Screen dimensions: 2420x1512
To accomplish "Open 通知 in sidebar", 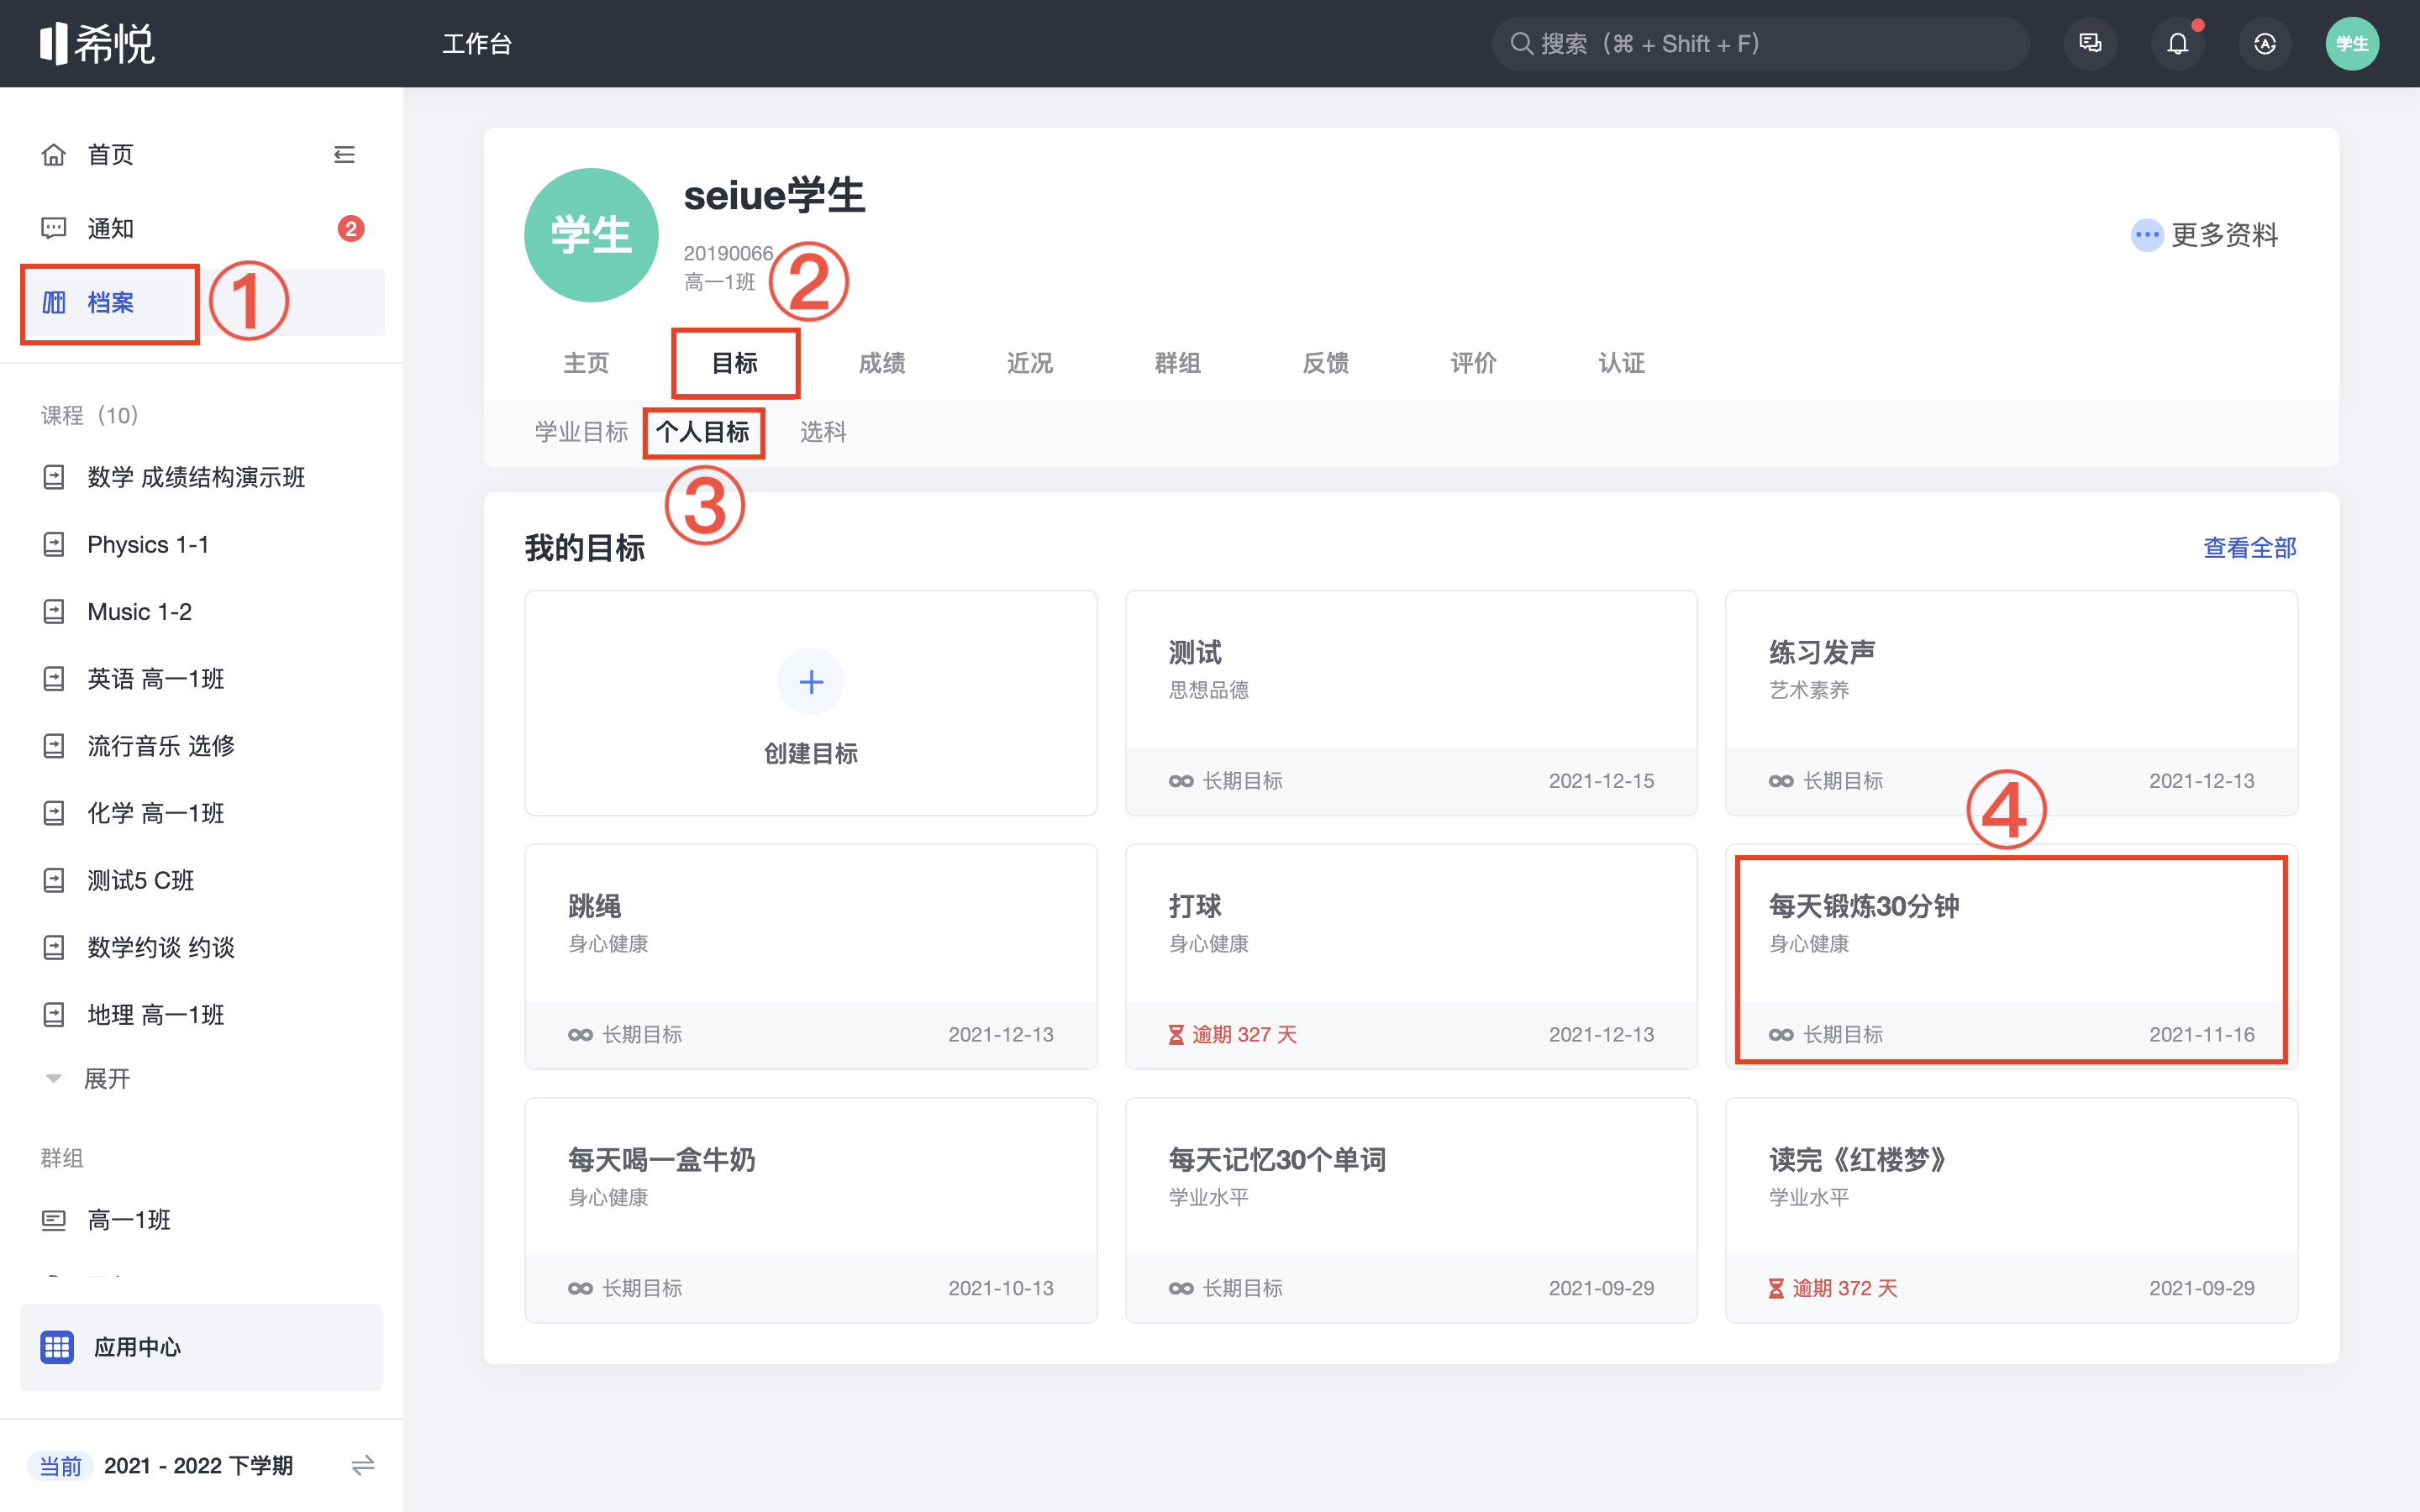I will tap(110, 228).
